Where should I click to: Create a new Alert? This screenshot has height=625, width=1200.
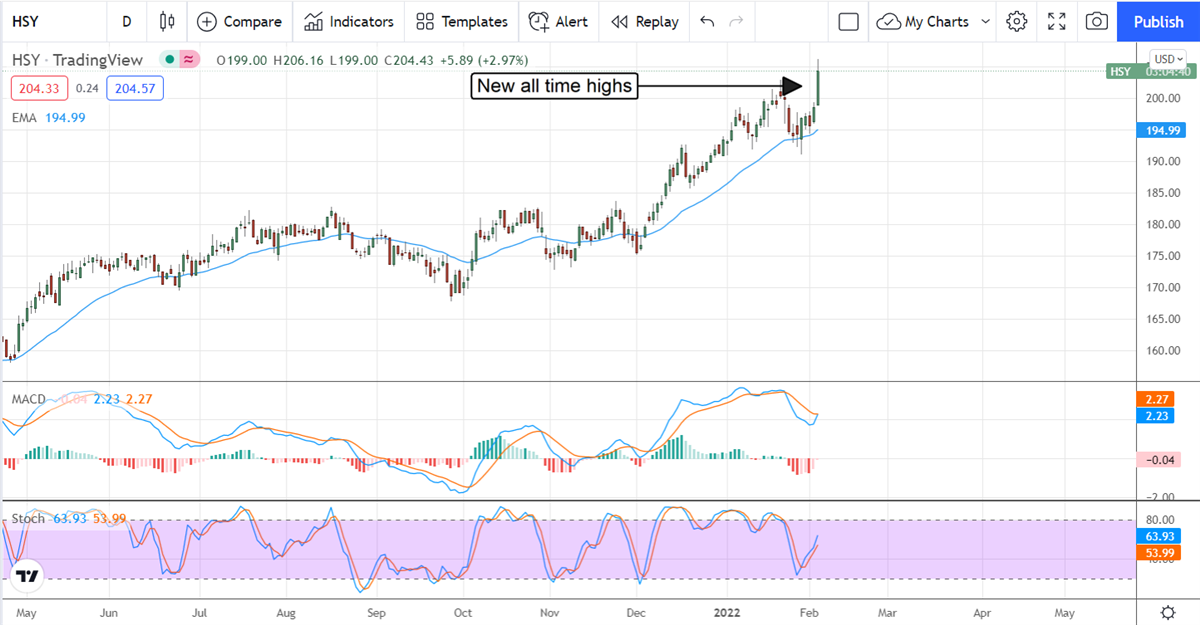click(x=559, y=21)
